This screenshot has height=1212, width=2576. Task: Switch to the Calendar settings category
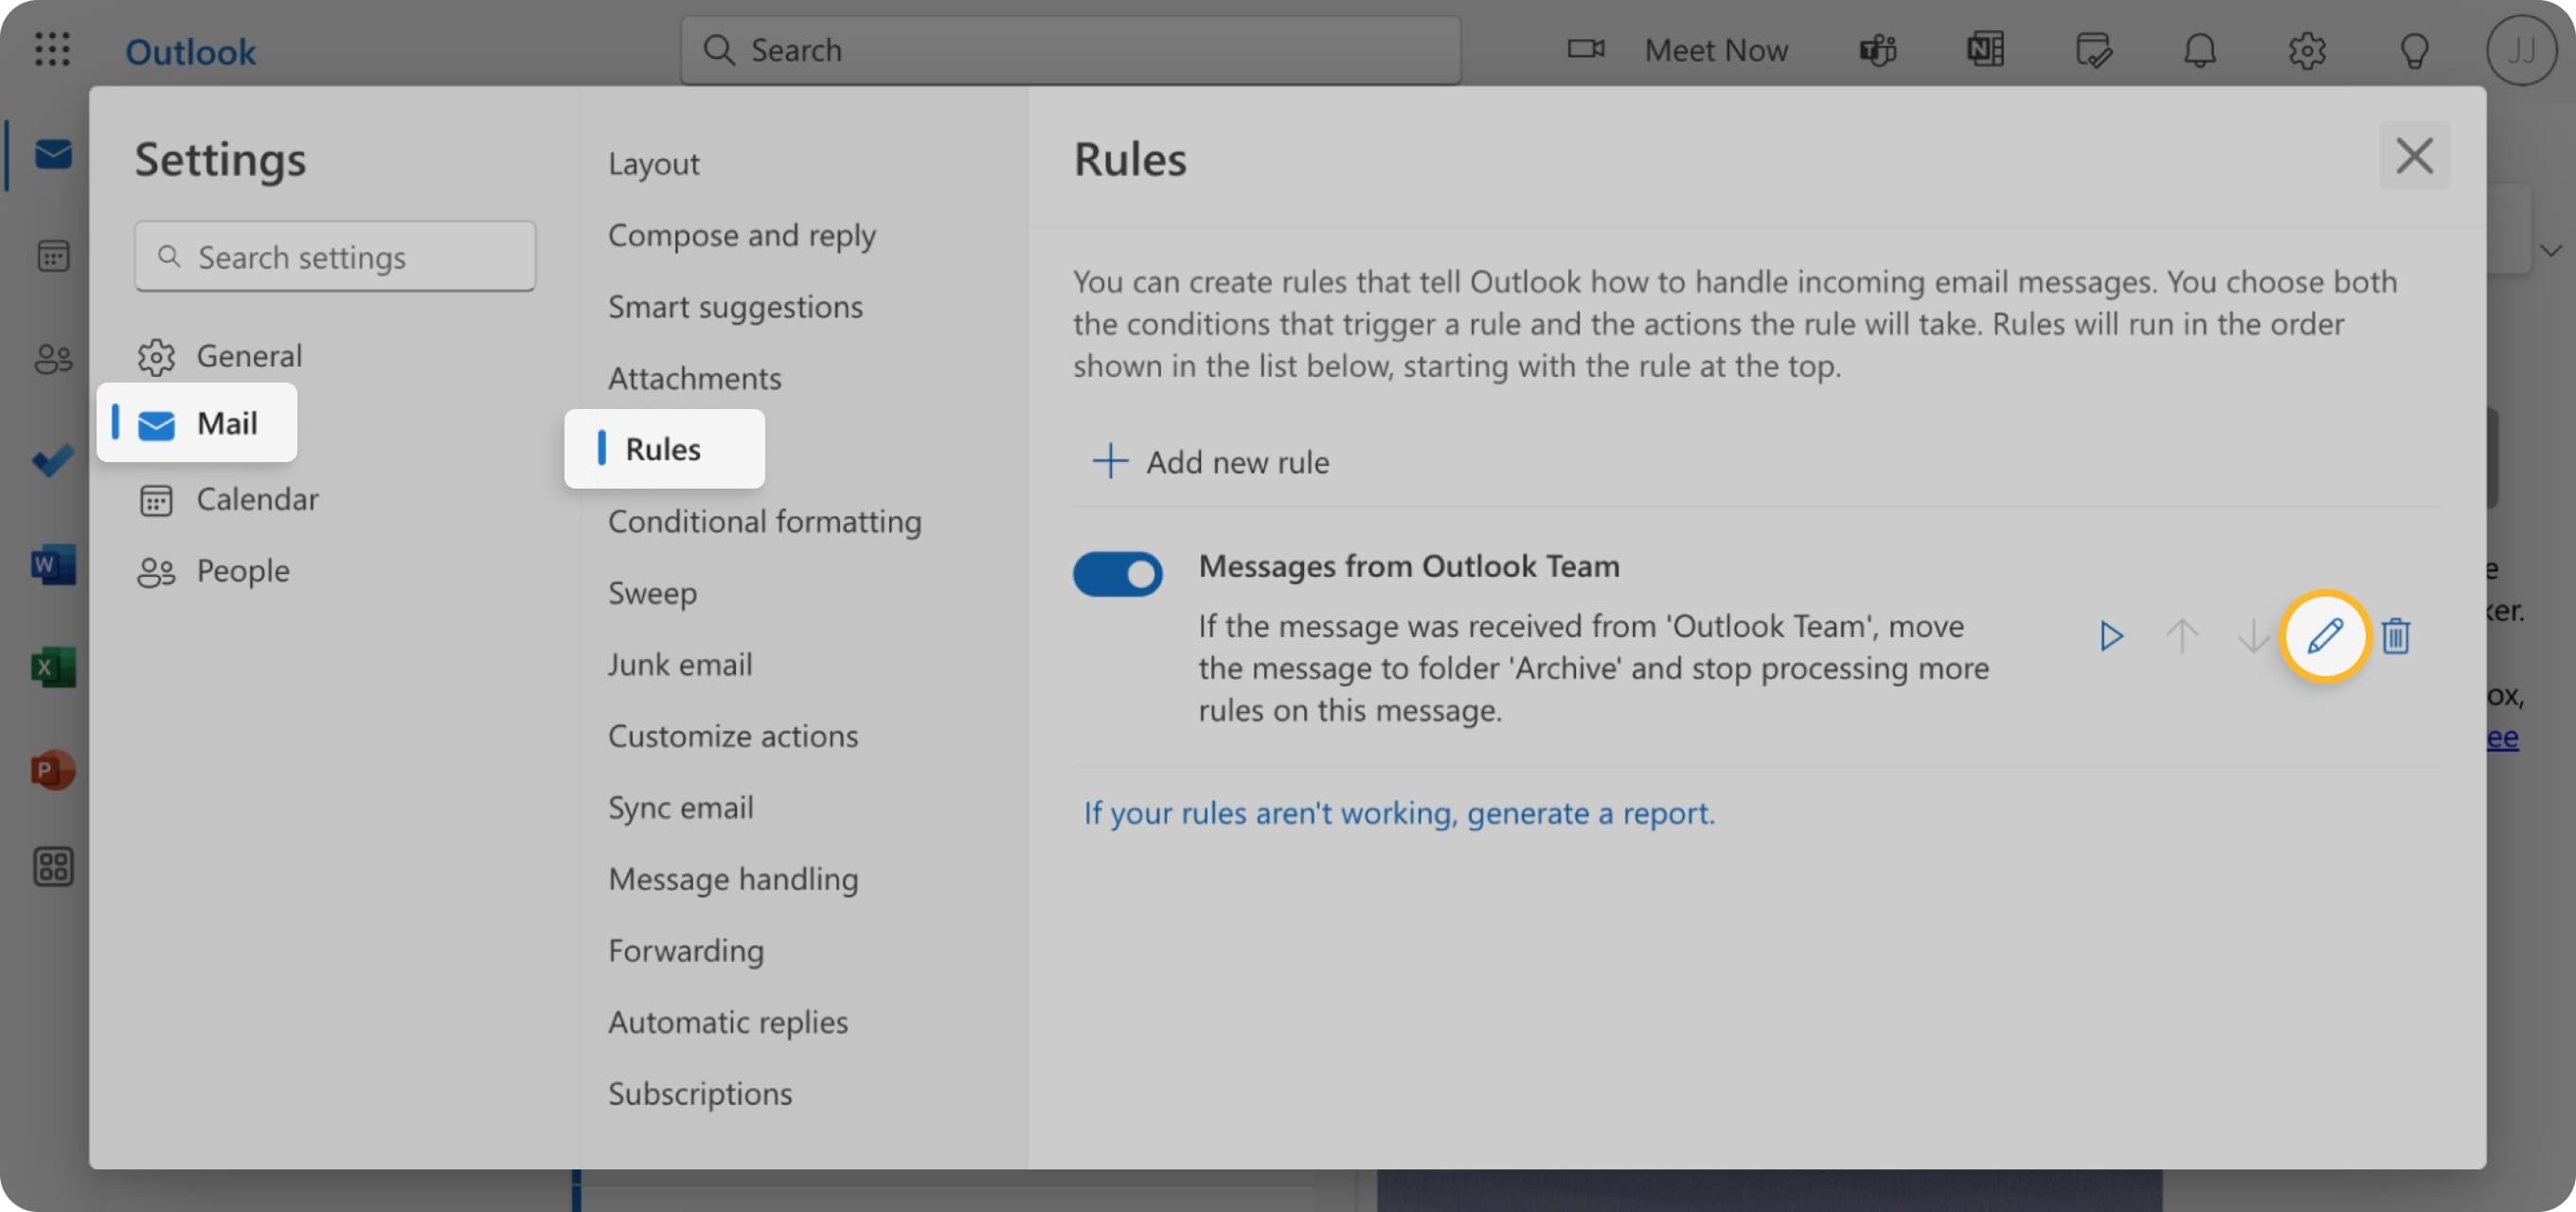pos(257,499)
